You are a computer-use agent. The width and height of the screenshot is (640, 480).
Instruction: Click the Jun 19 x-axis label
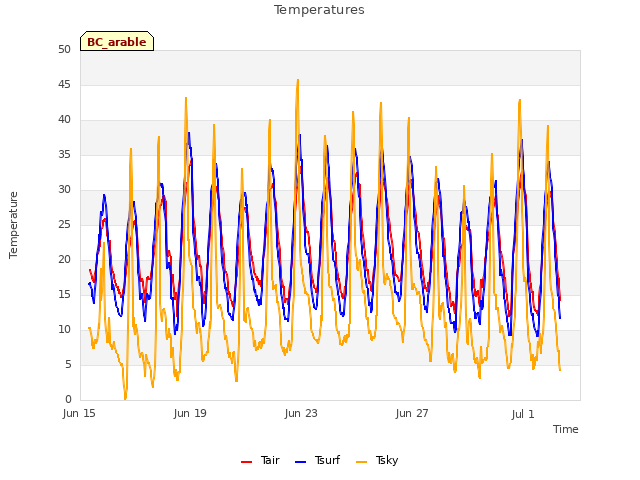click(x=190, y=413)
